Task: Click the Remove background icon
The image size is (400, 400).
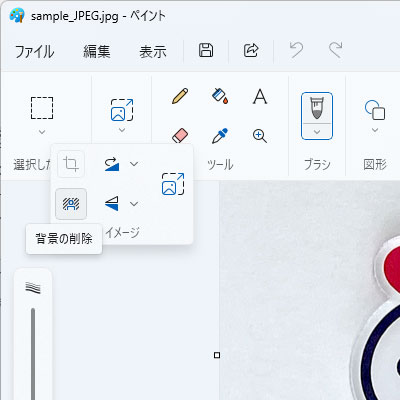Action: [x=71, y=204]
